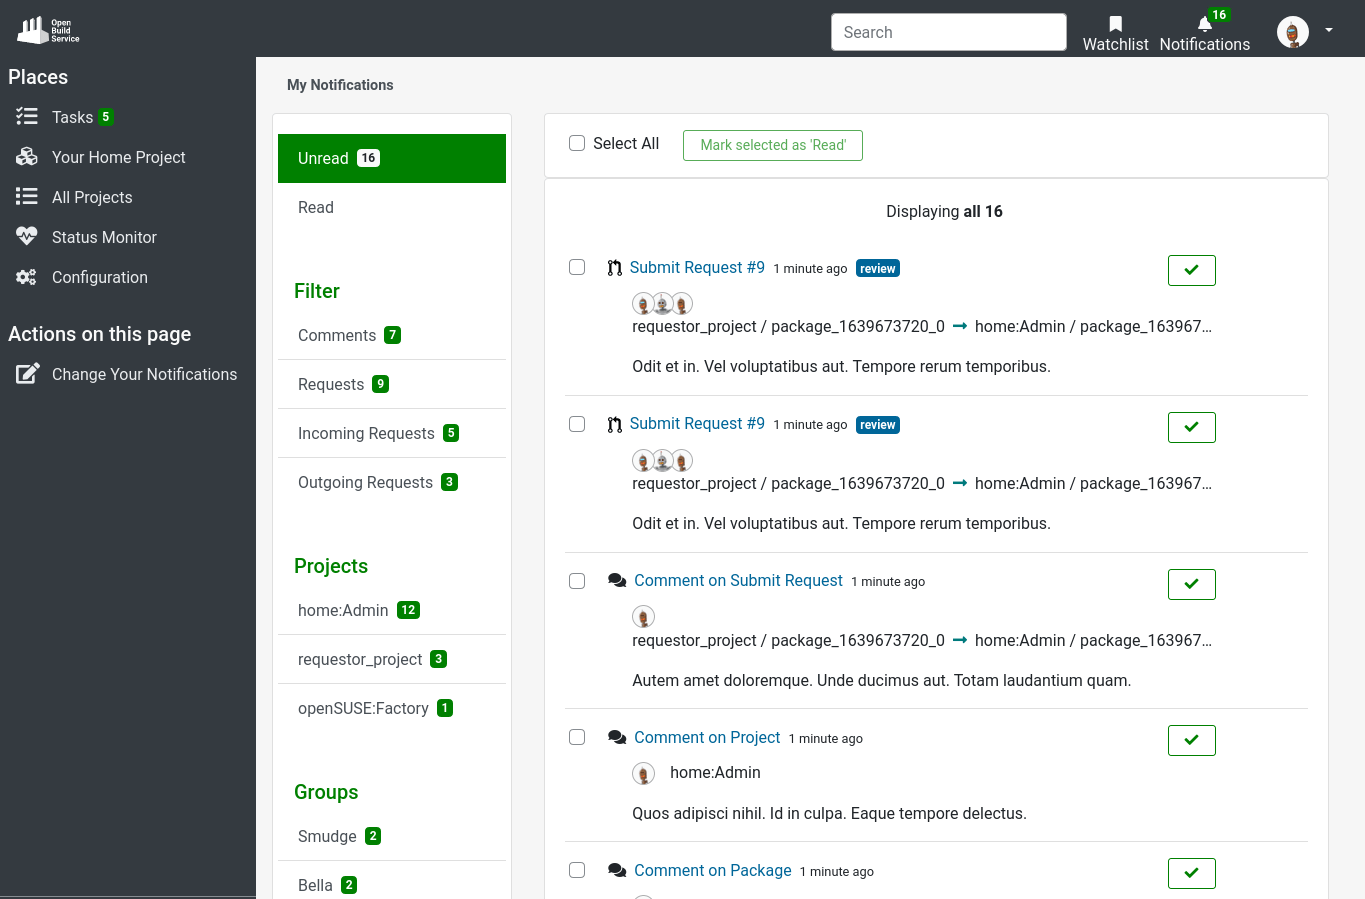The width and height of the screenshot is (1365, 899).
Task: Check the Comment on Project notification
Action: (x=577, y=737)
